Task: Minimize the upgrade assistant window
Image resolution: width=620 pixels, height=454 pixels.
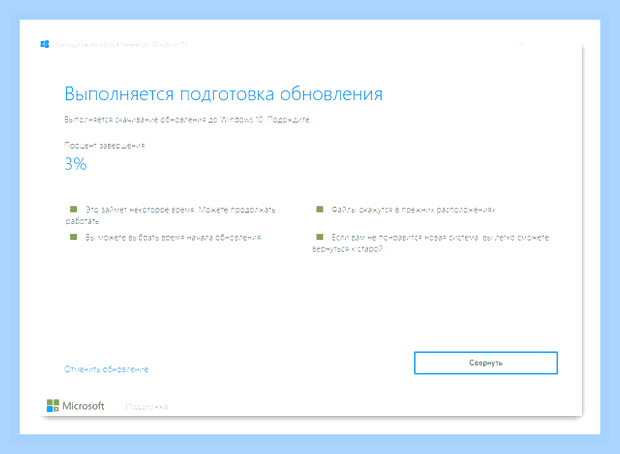Action: 521,44
